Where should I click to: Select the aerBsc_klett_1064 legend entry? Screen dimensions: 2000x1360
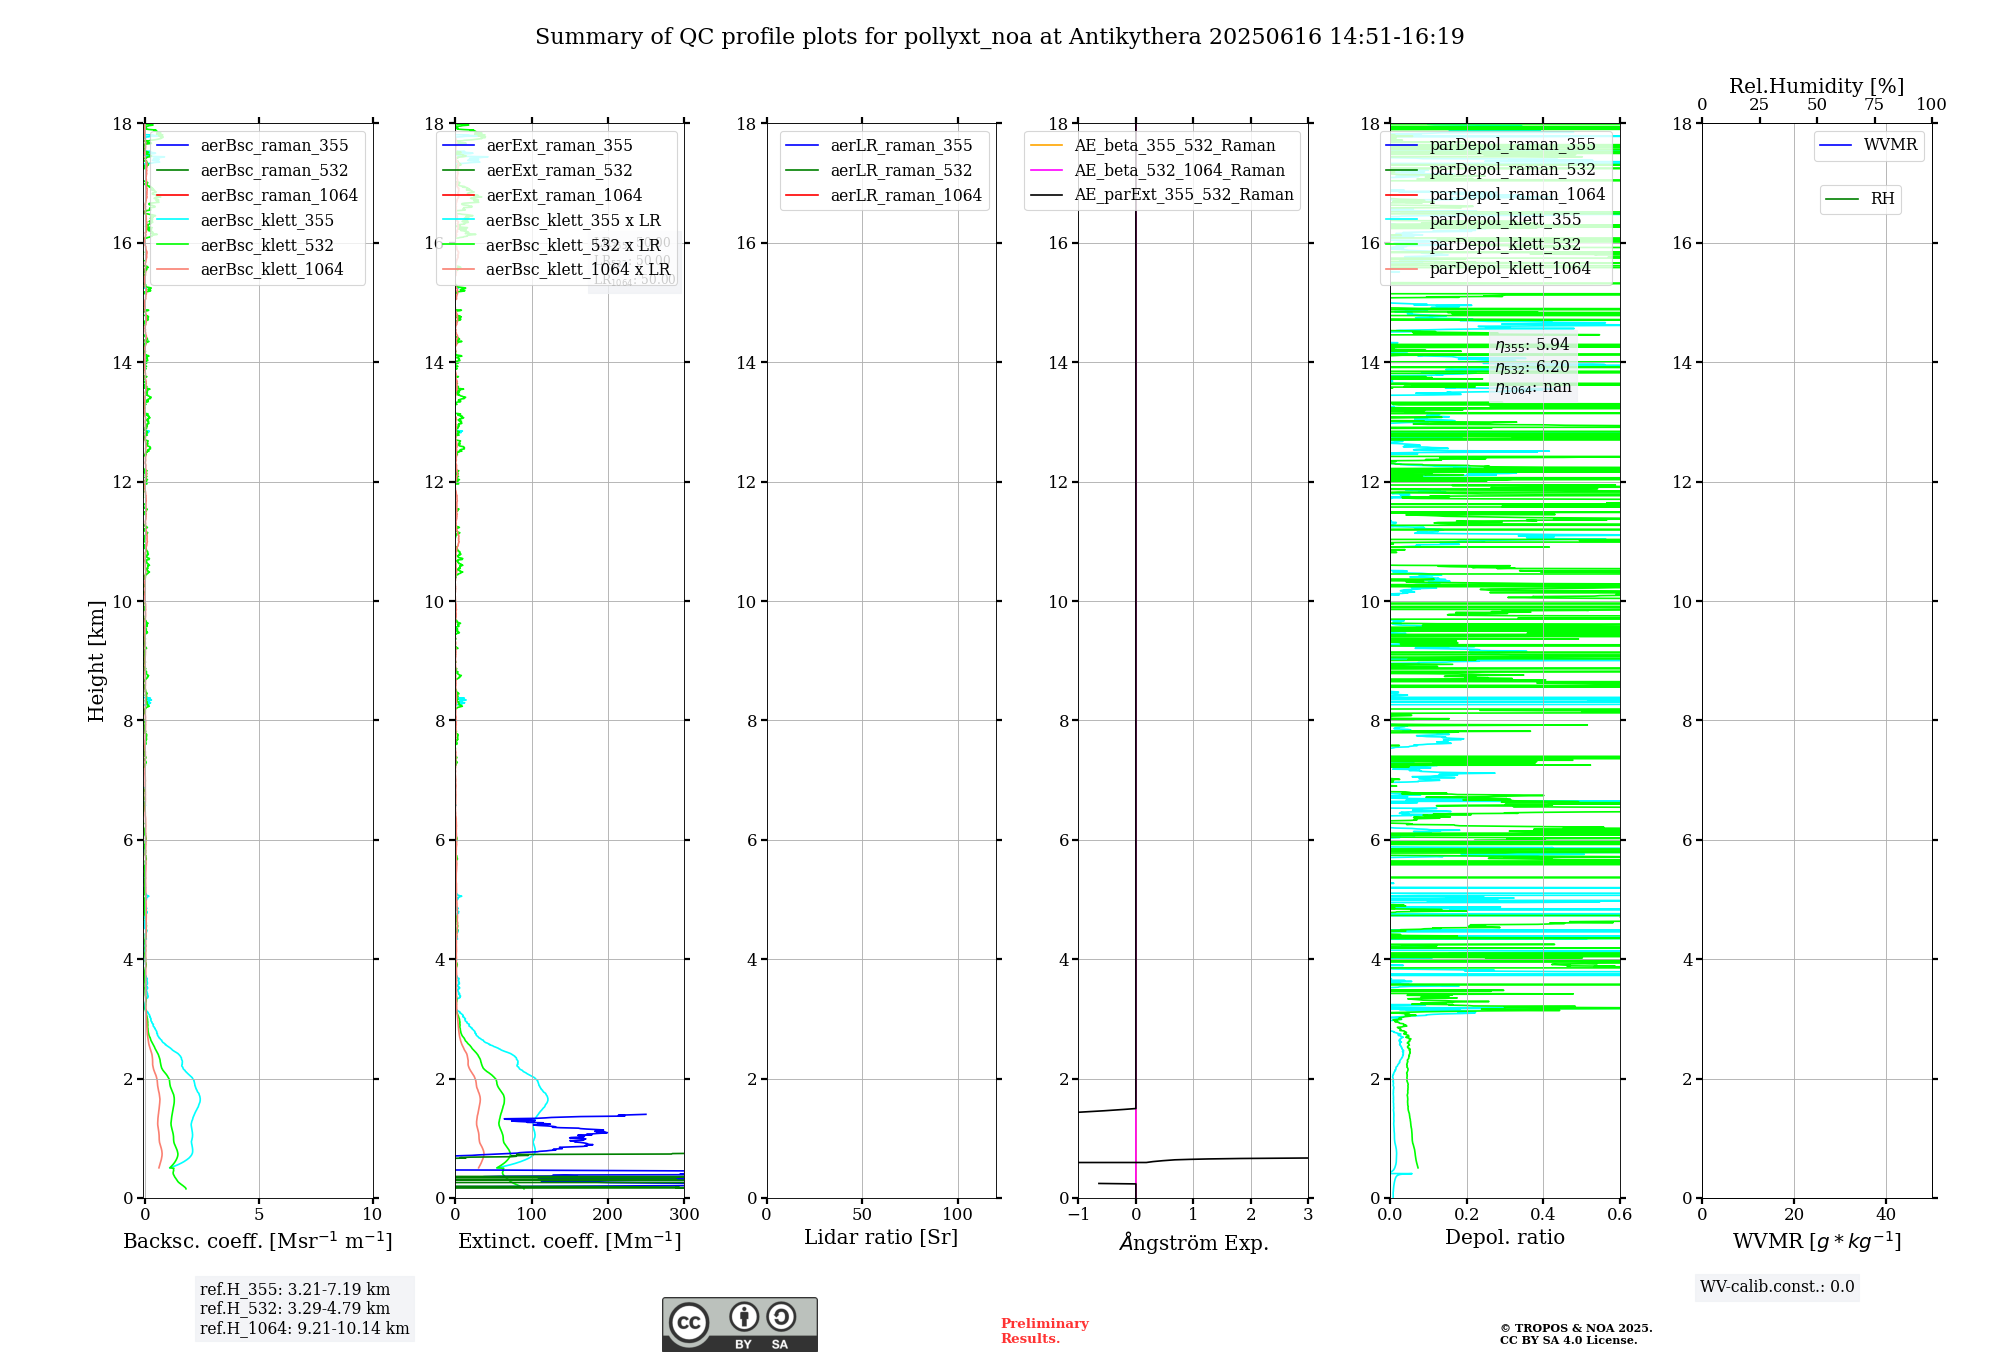(x=249, y=270)
